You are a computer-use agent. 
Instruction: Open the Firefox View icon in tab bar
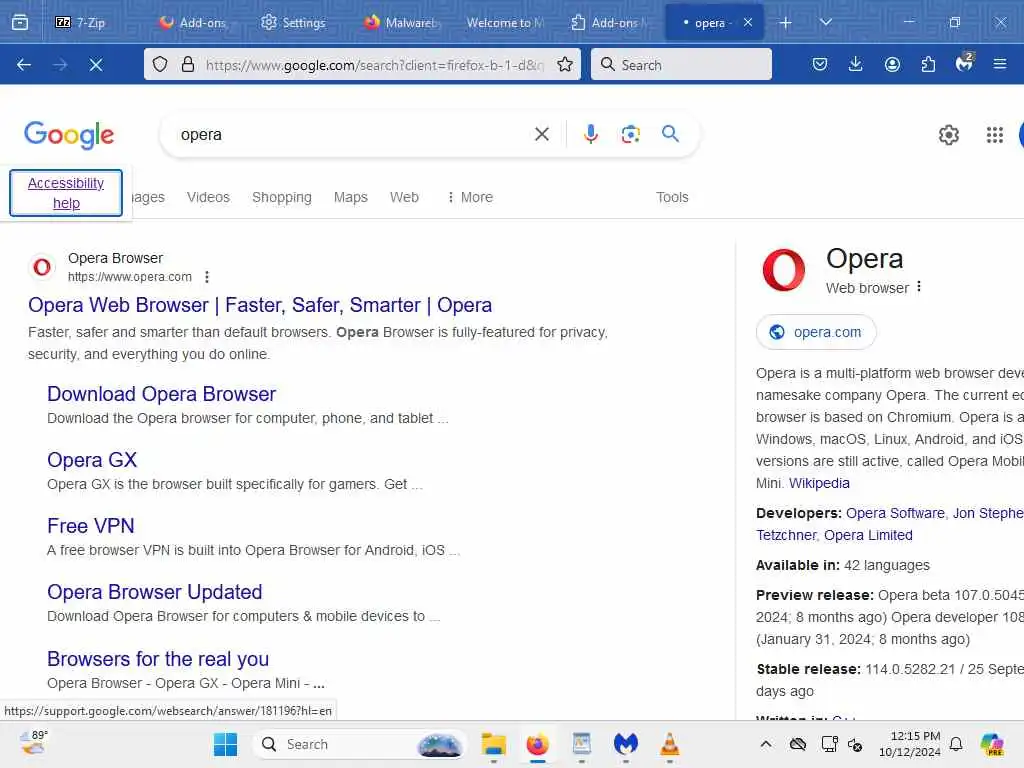(20, 22)
